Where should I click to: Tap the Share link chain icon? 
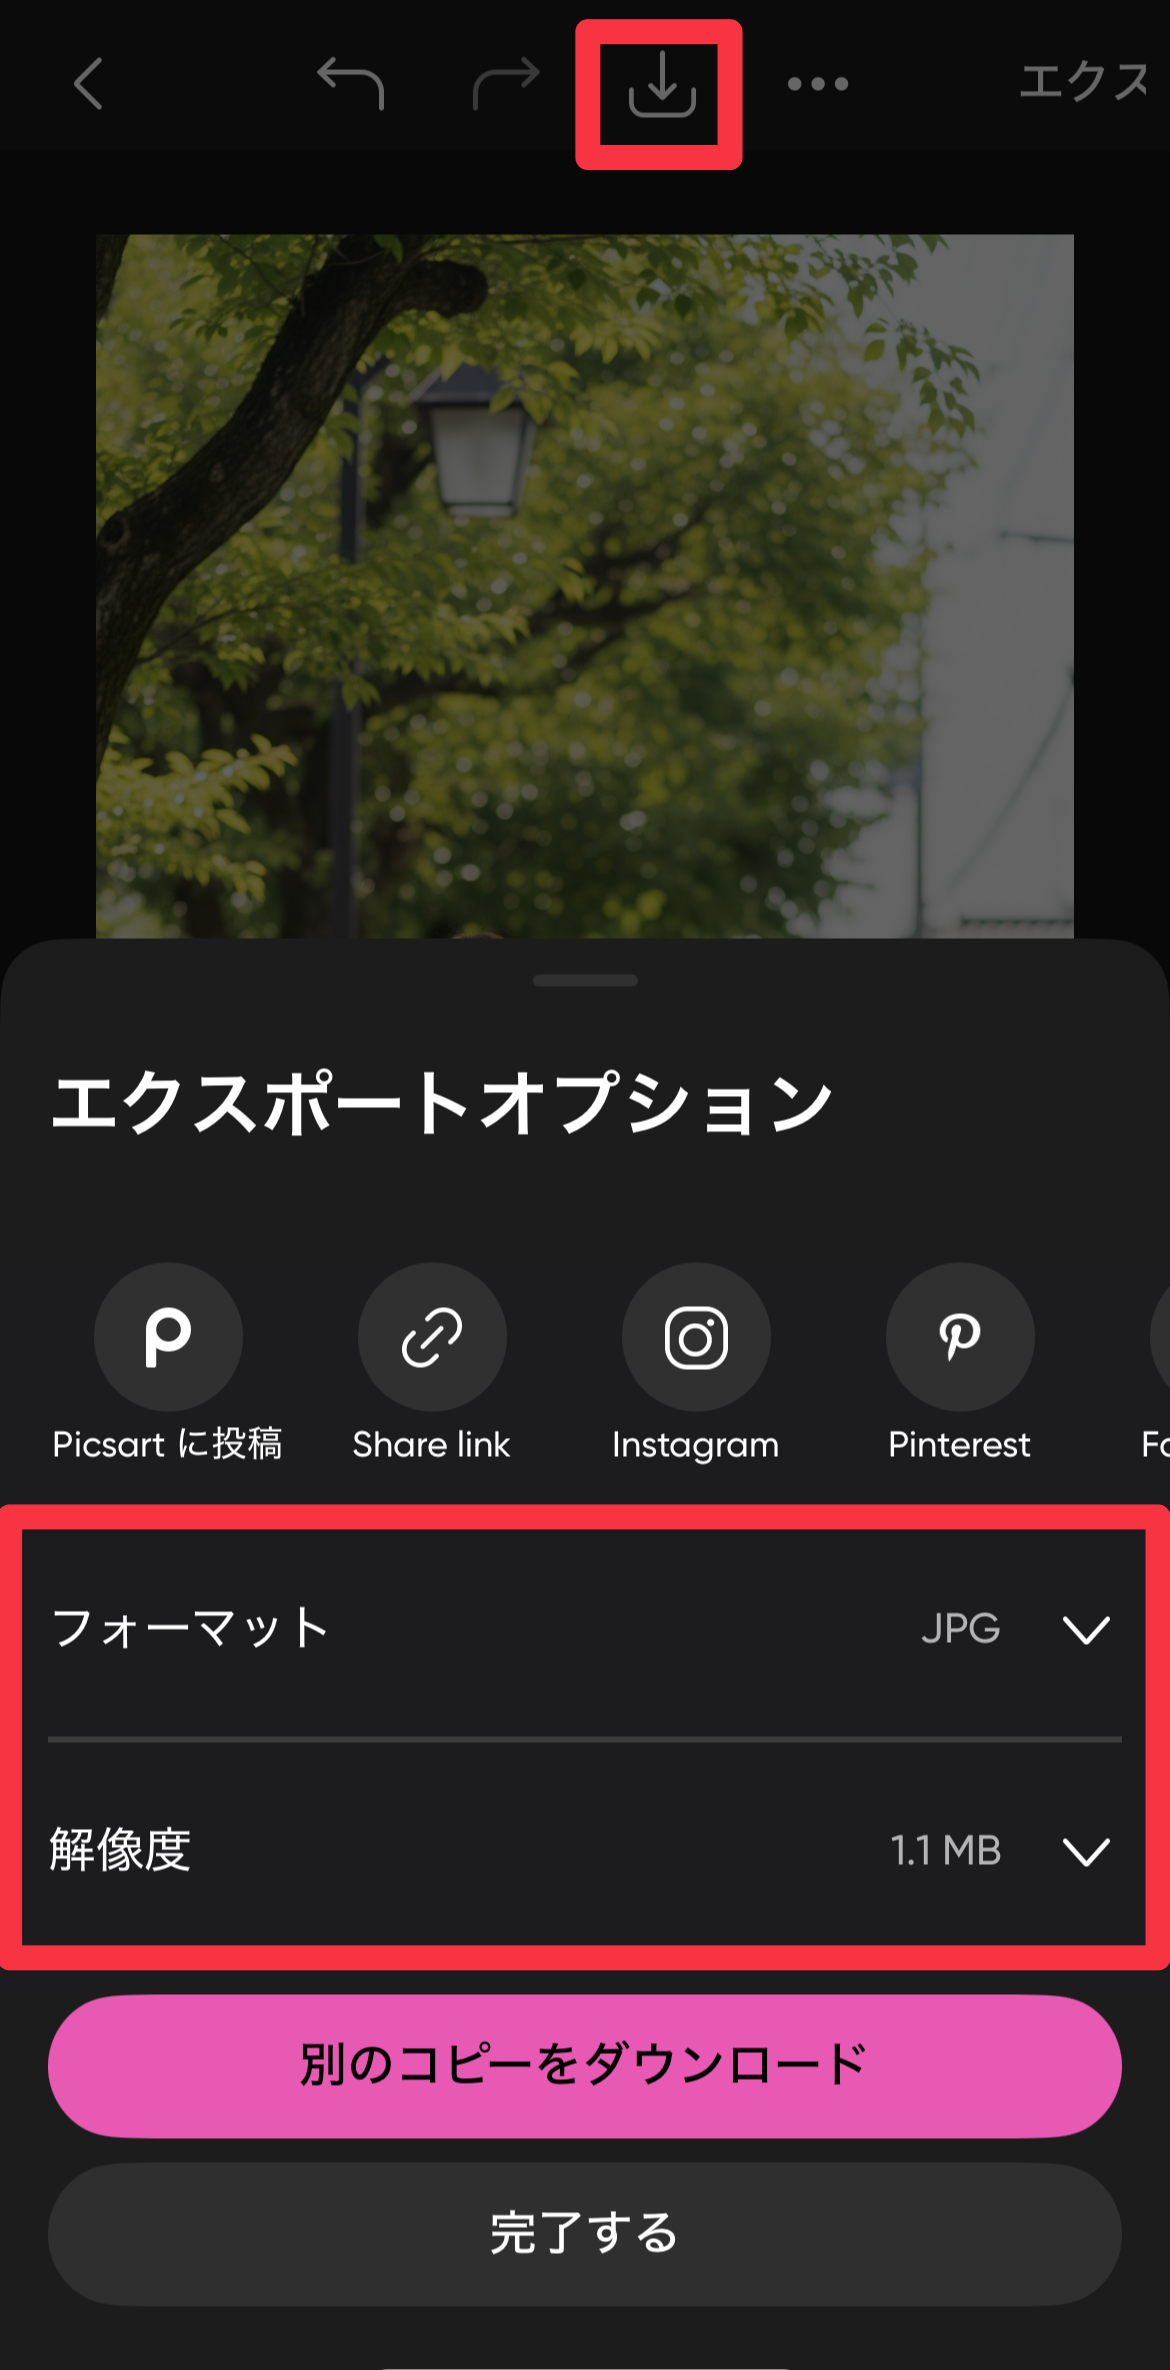pos(432,1337)
